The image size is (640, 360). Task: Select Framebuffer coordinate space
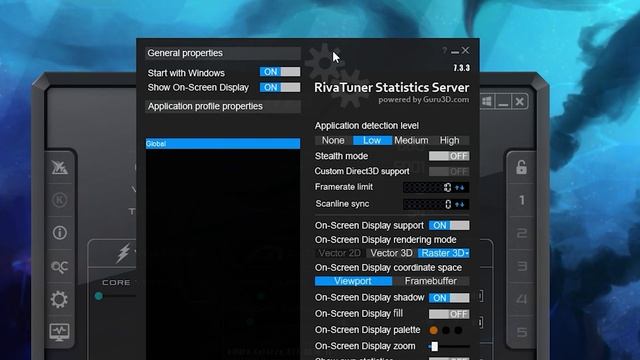(431, 281)
